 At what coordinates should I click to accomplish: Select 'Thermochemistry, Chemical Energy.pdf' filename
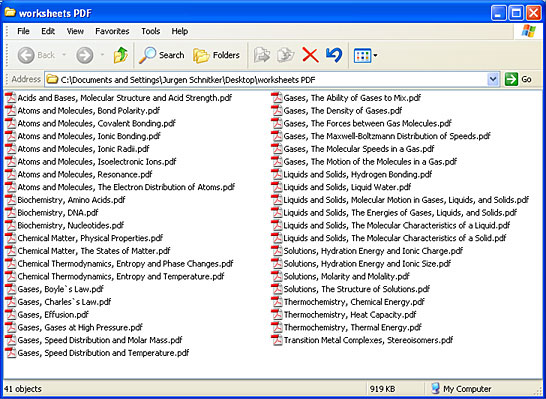point(354,302)
